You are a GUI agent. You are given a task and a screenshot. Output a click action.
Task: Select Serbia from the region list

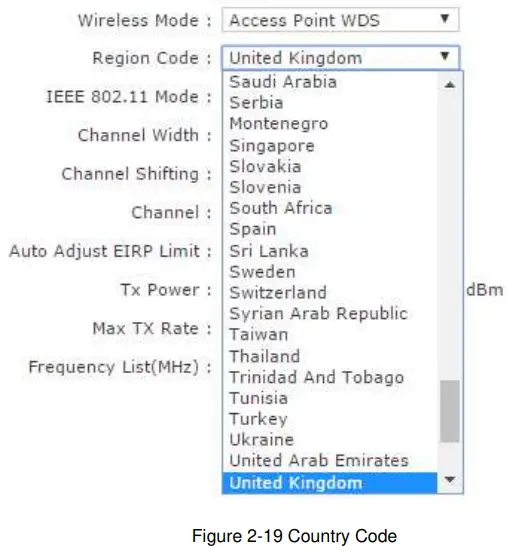point(330,103)
